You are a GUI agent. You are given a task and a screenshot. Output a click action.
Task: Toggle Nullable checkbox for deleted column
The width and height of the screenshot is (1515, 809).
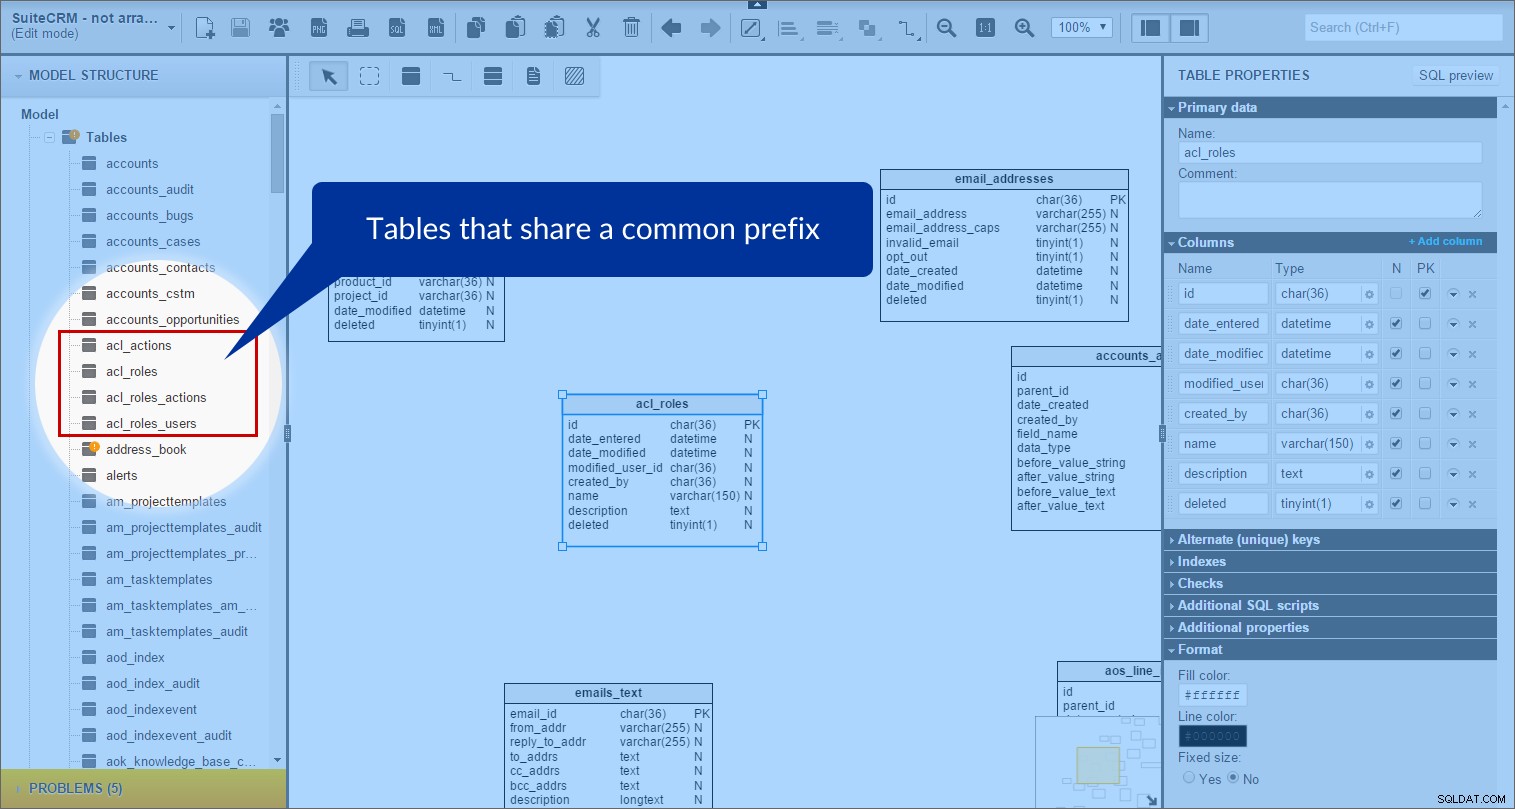click(x=1396, y=504)
